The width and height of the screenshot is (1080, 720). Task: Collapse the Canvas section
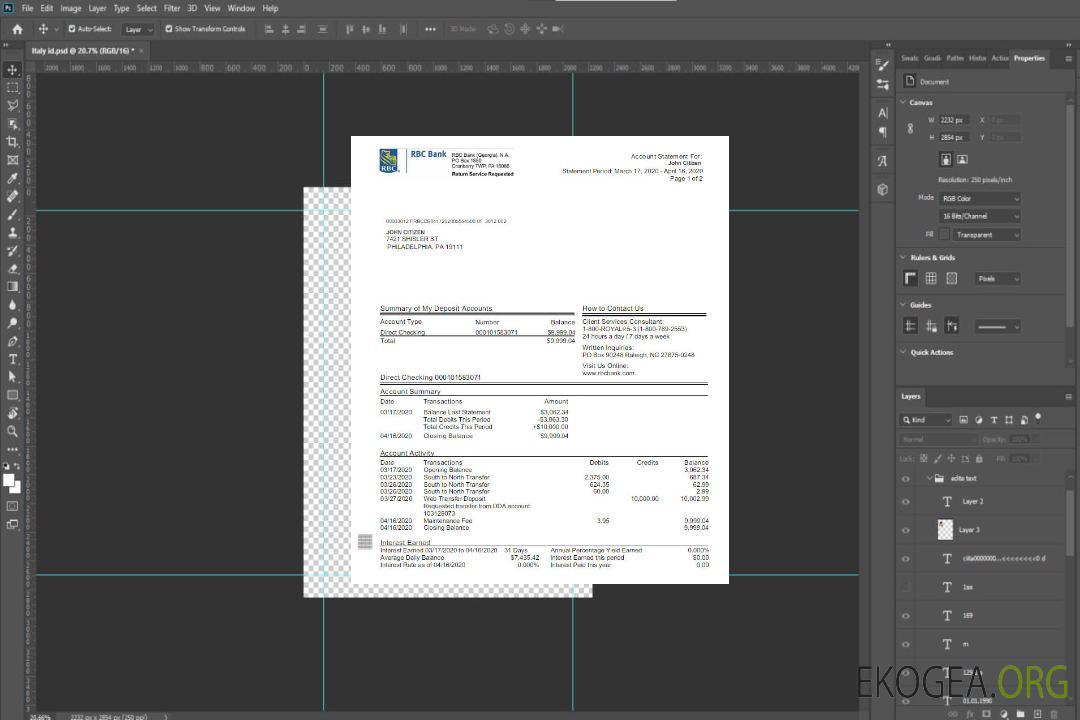(903, 102)
